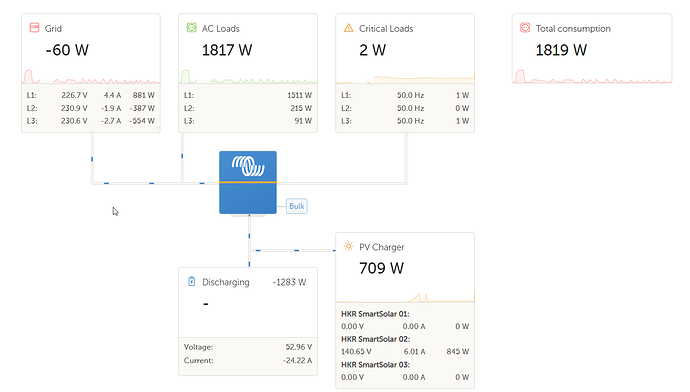Screen dimensions: 690x392
Task: Click the Bulk state badge
Action: point(297,206)
